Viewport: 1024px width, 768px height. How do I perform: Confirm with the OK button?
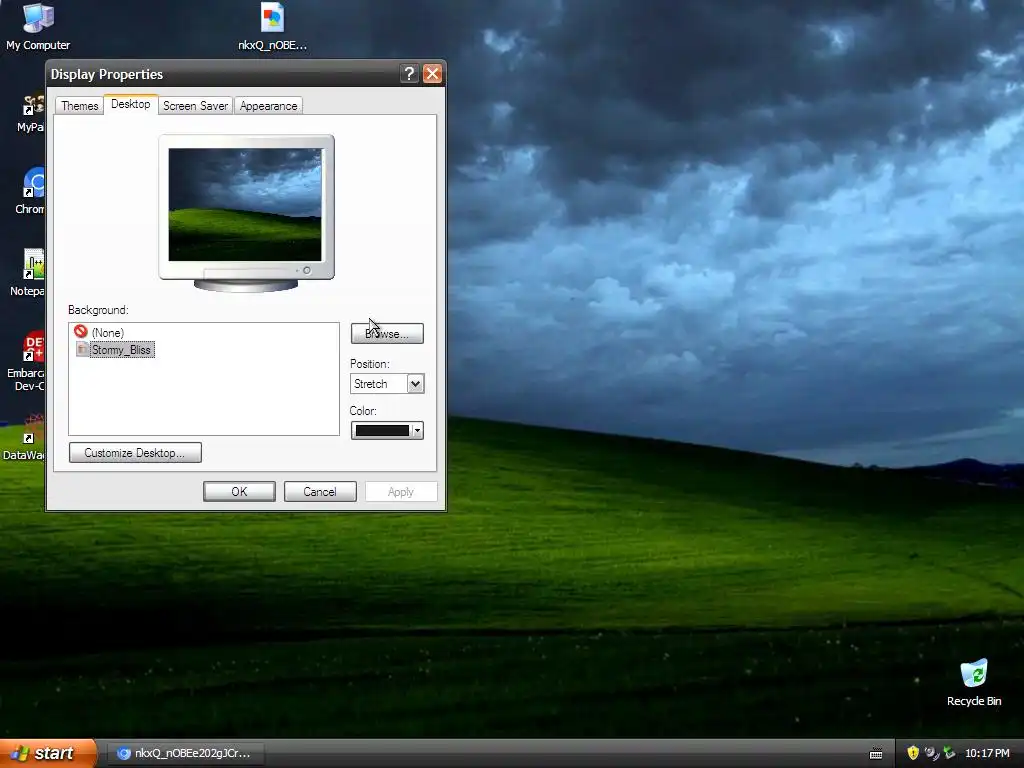(x=239, y=492)
